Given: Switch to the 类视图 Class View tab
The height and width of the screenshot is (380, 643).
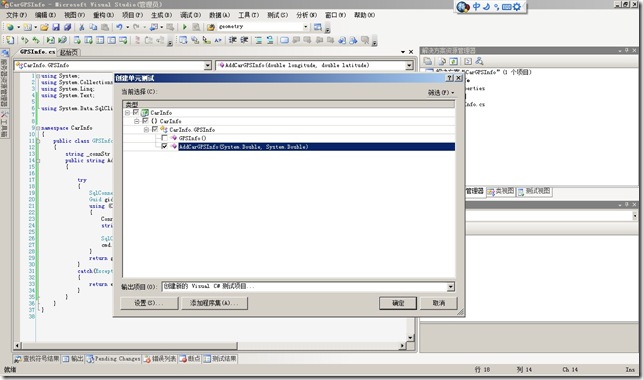Looking at the screenshot, I should click(501, 191).
